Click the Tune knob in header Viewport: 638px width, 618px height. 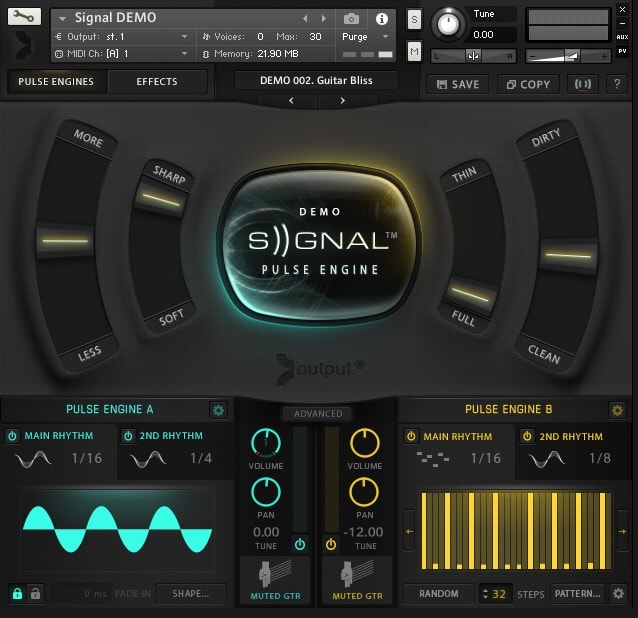tap(448, 24)
